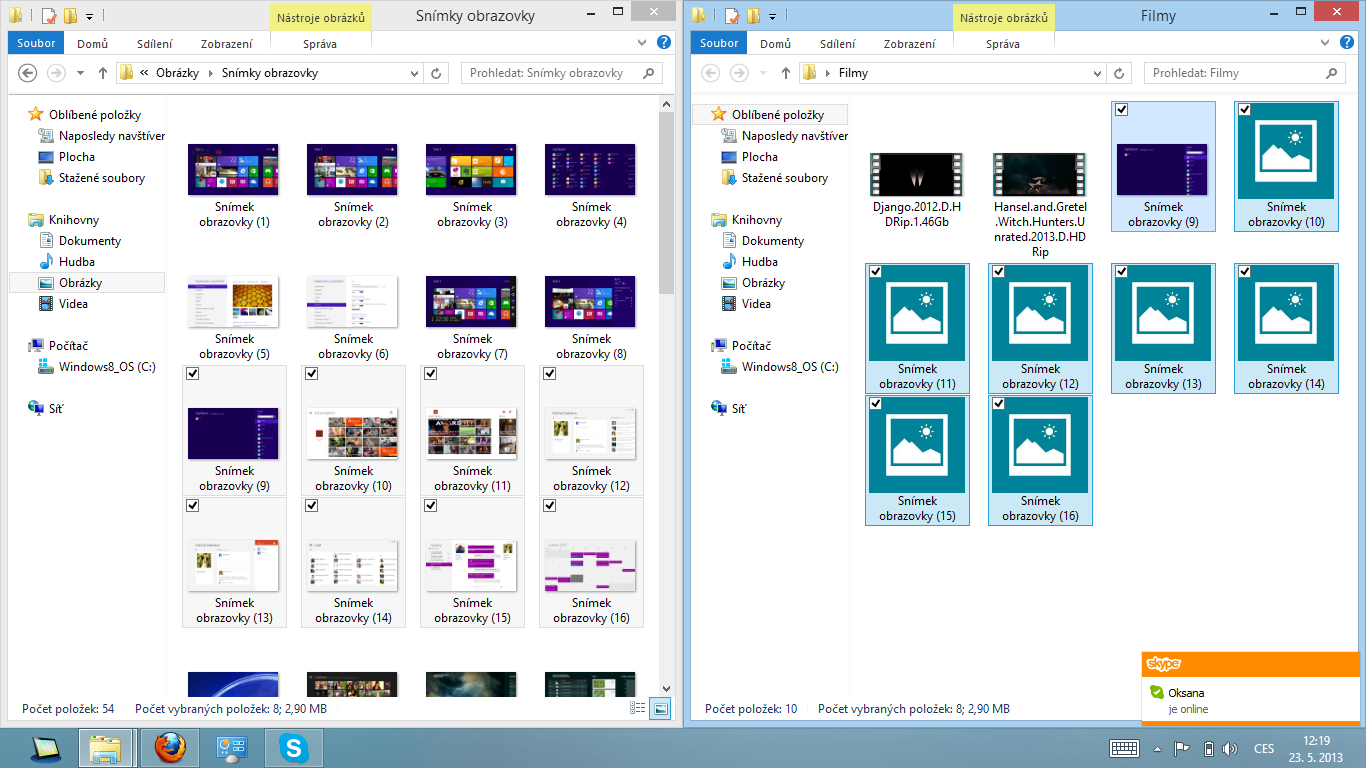The height and width of the screenshot is (768, 1366).
Task: Uncheck Snímek obrazovky (9) in left window
Action: [193, 374]
